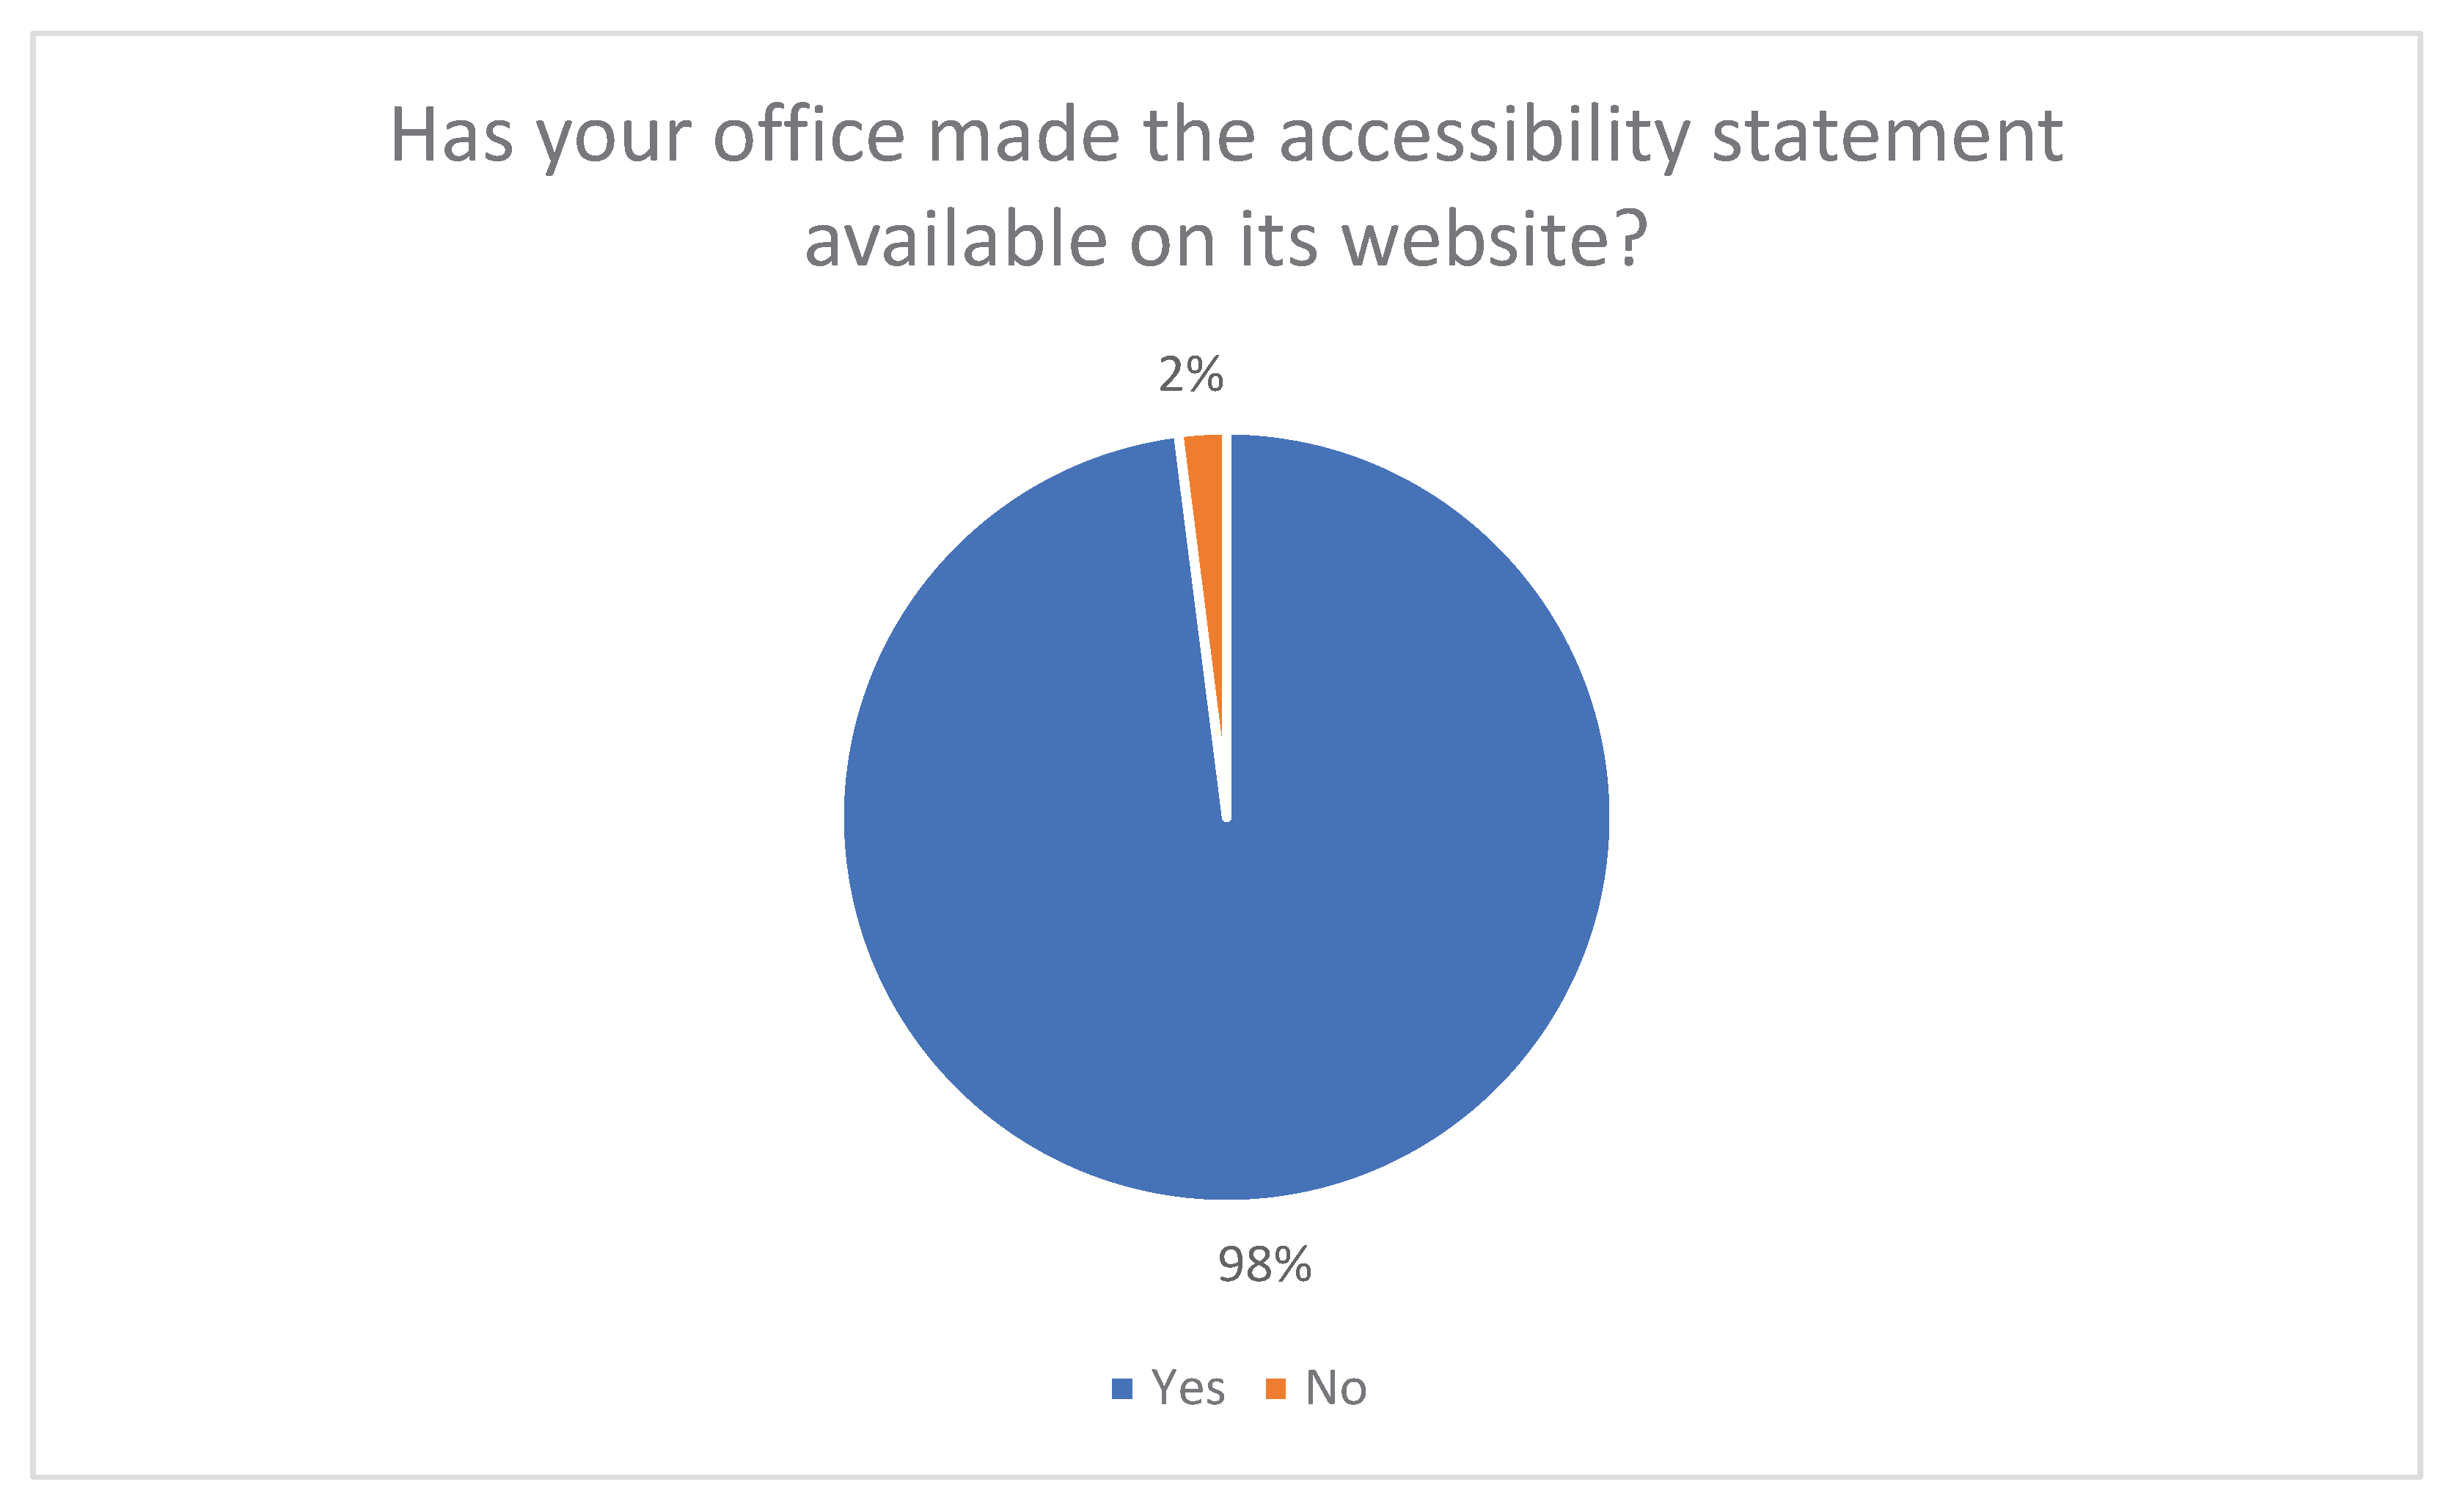Click the word Has starting the title
2449x1512 pixels.
[x=451, y=136]
